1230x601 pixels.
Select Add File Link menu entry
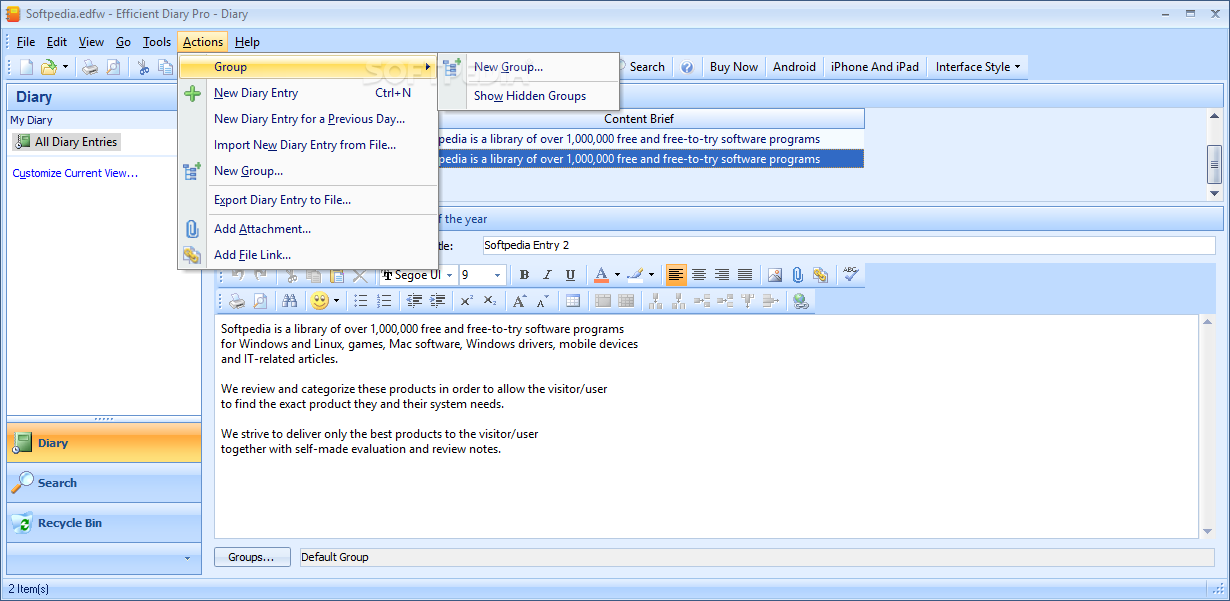coord(308,255)
